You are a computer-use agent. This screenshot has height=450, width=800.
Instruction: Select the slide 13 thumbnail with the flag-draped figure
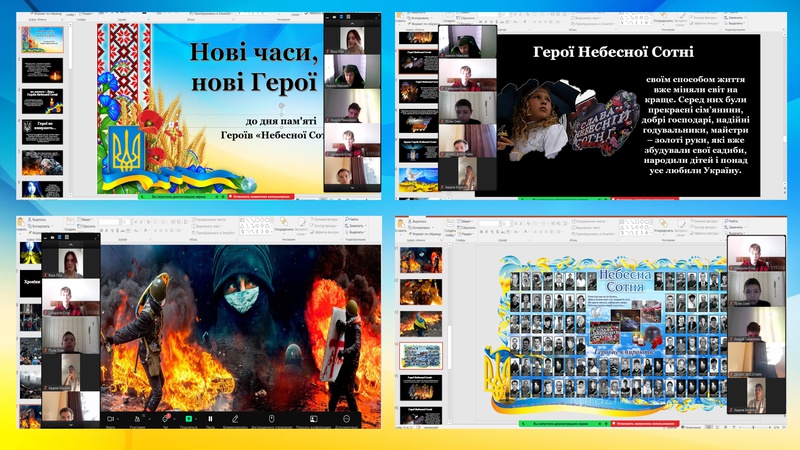(x=421, y=324)
